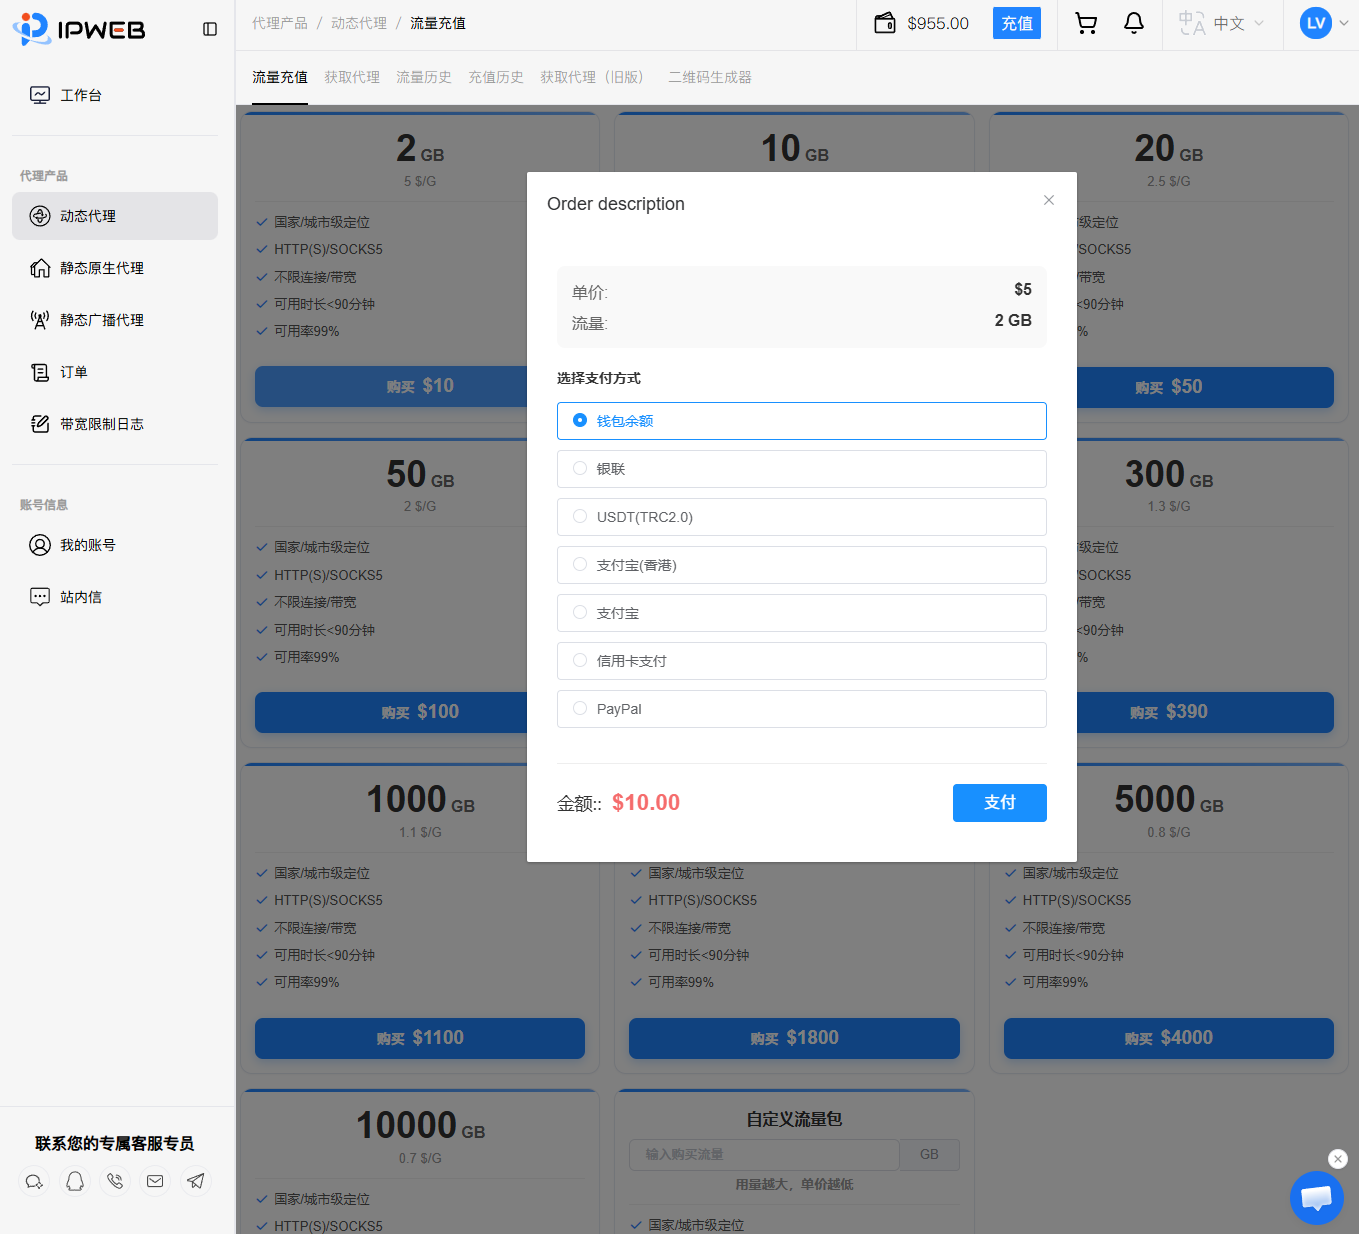This screenshot has width=1359, height=1234.
Task: Click the 输入购买流量 custom traffic field
Action: [x=764, y=1155]
